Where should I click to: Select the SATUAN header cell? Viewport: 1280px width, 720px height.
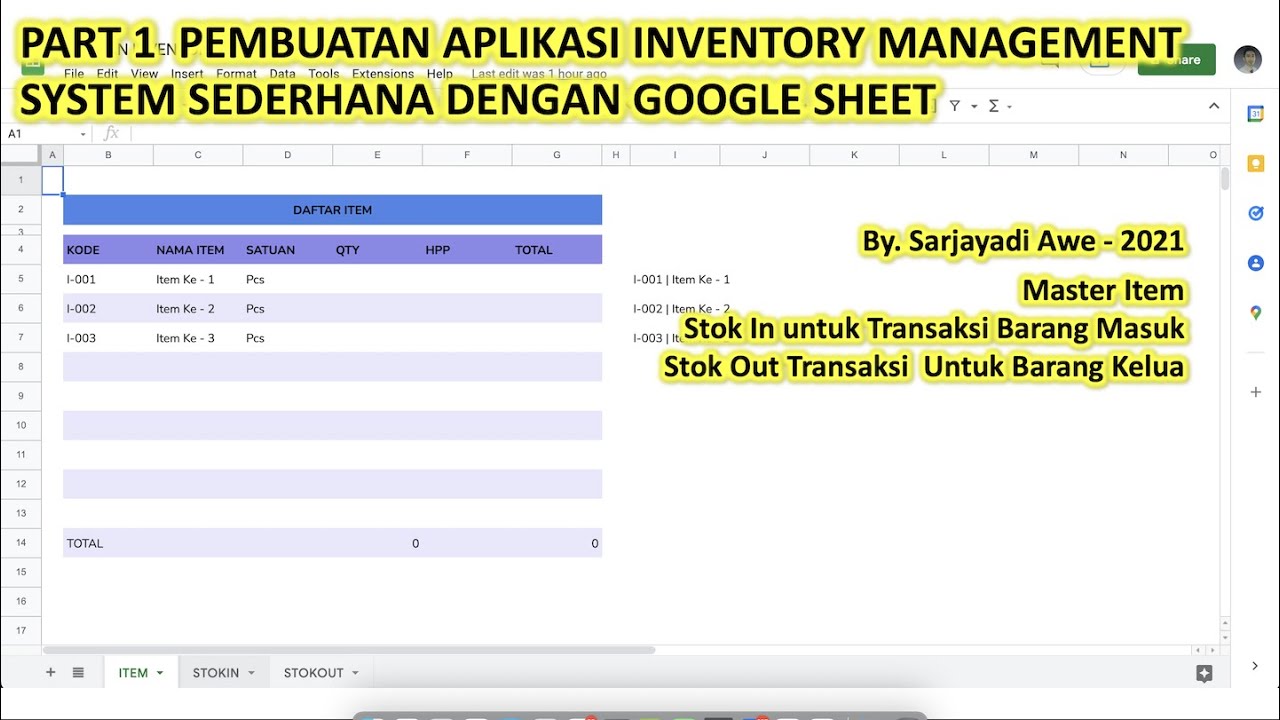coord(288,250)
